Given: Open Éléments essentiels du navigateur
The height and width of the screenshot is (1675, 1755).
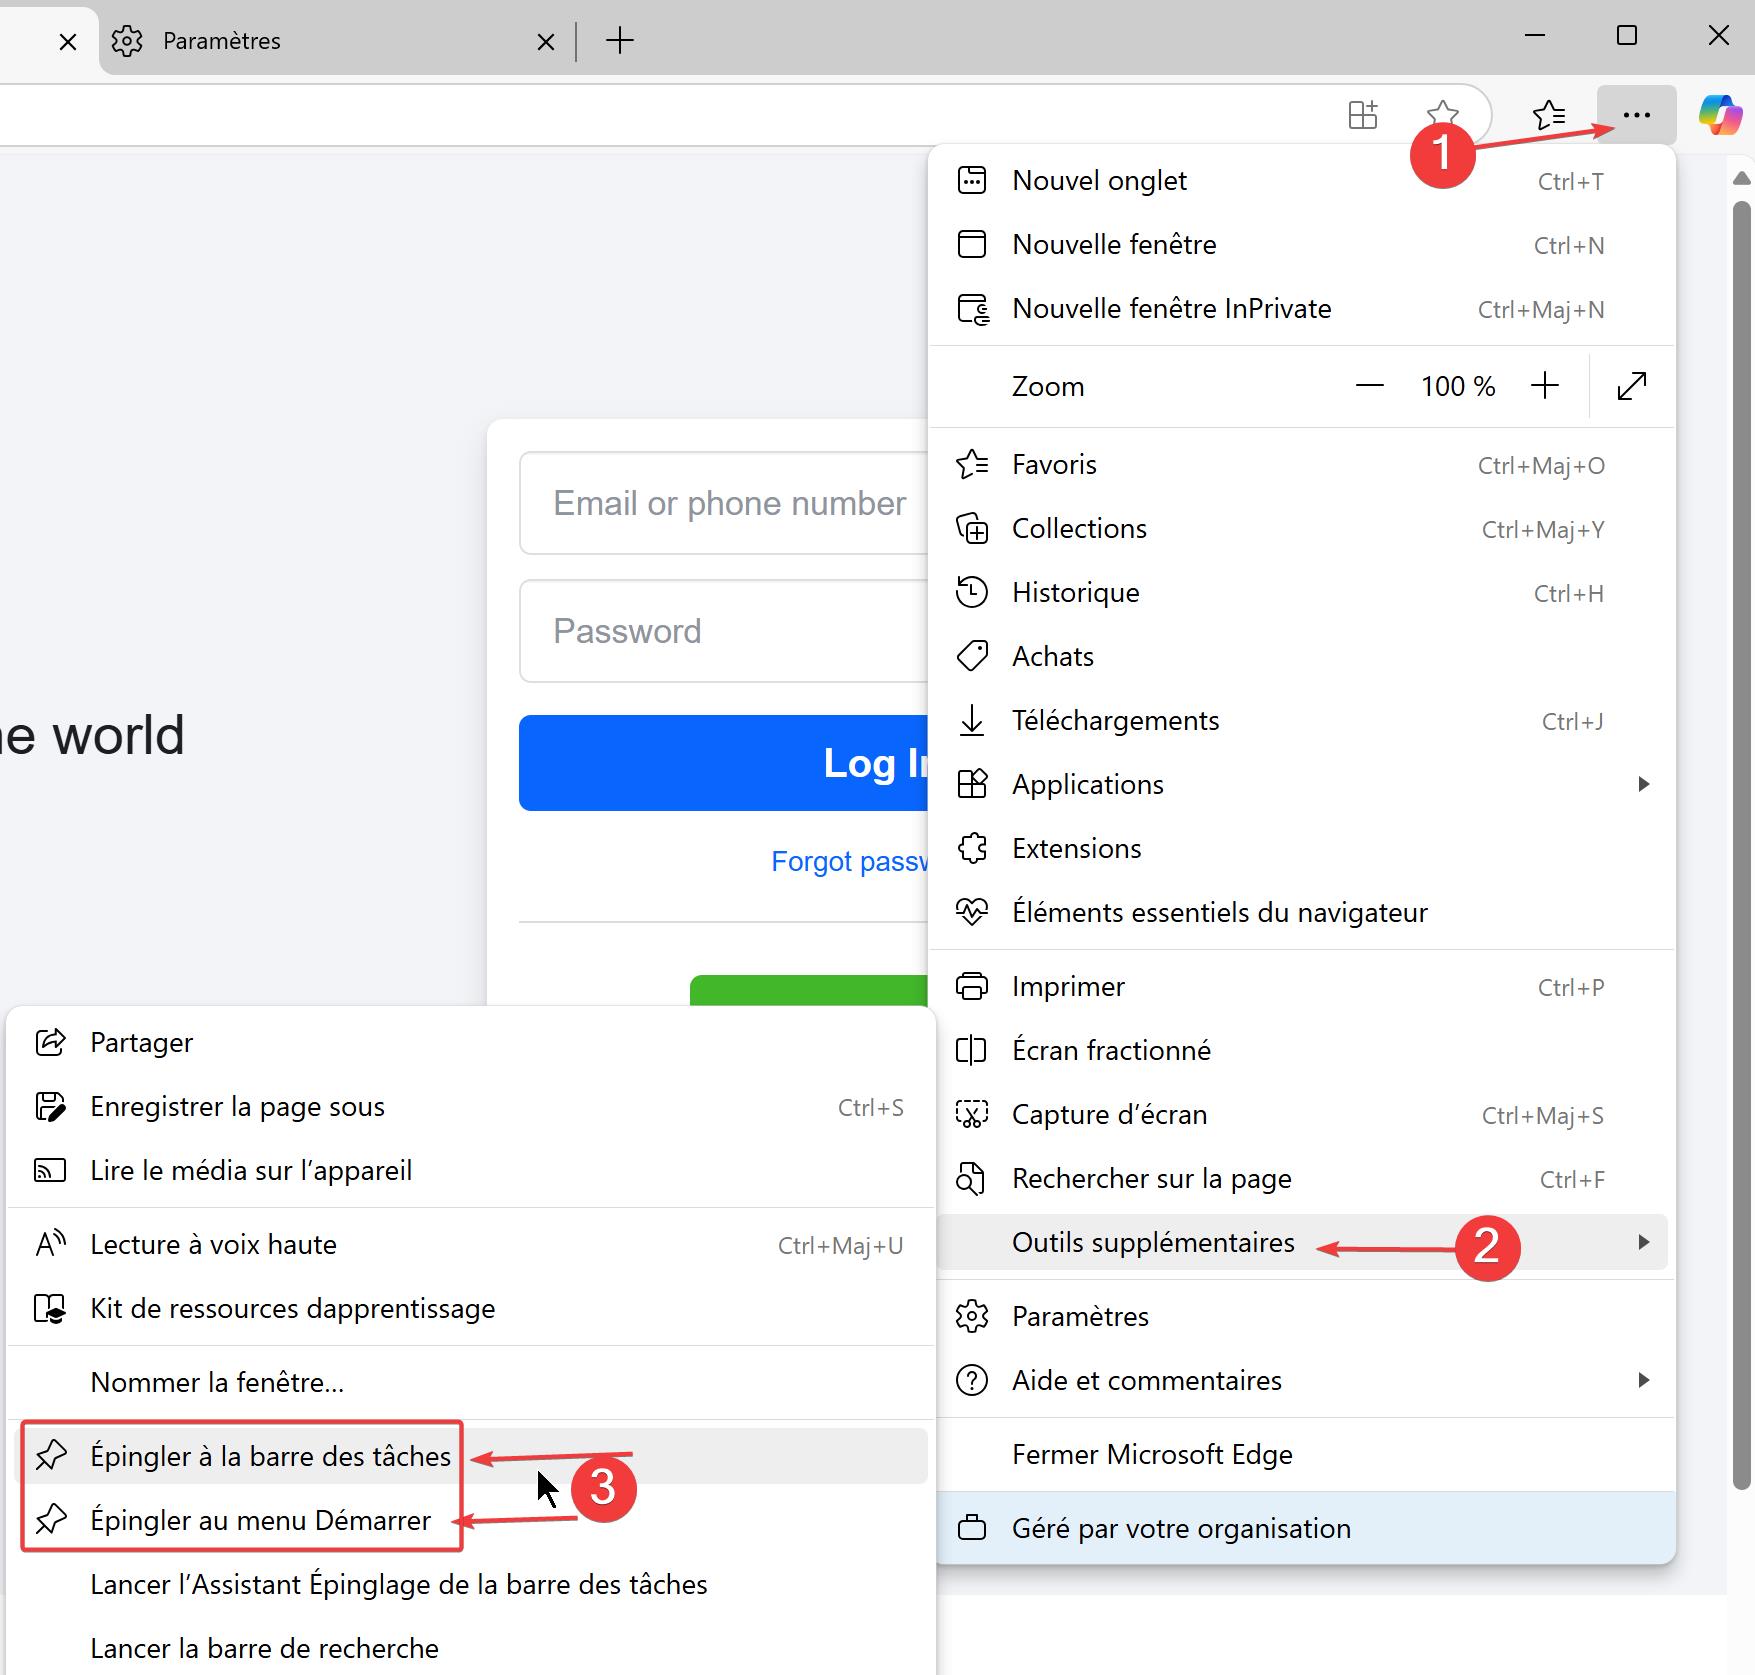Looking at the screenshot, I should pos(1301,913).
